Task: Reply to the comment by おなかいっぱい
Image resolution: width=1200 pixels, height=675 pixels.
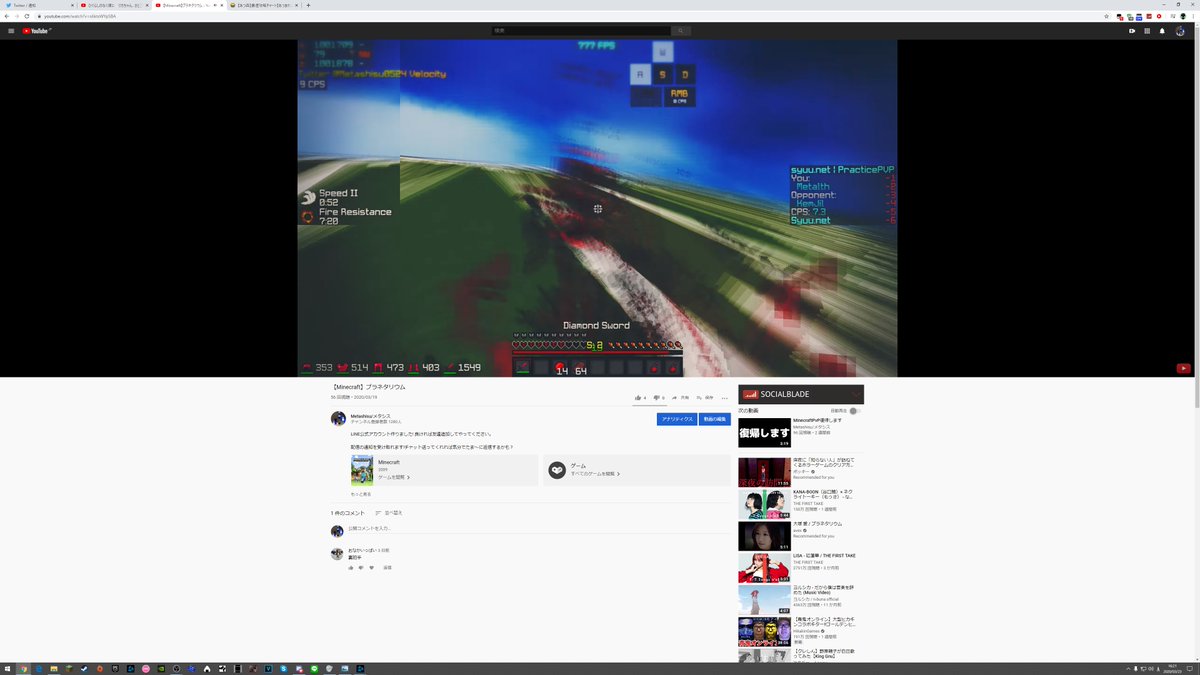Action: click(387, 567)
